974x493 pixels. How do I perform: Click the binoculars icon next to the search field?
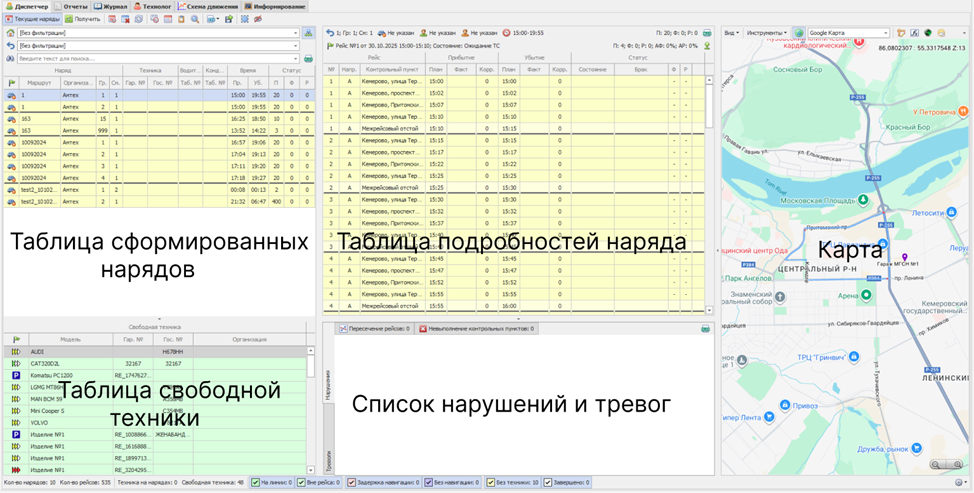9,58
